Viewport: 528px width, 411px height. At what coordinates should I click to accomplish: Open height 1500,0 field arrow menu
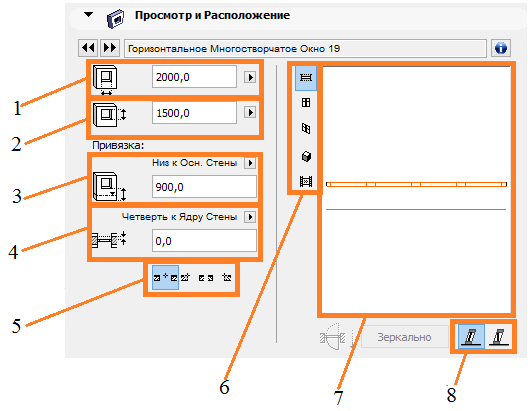coord(250,112)
